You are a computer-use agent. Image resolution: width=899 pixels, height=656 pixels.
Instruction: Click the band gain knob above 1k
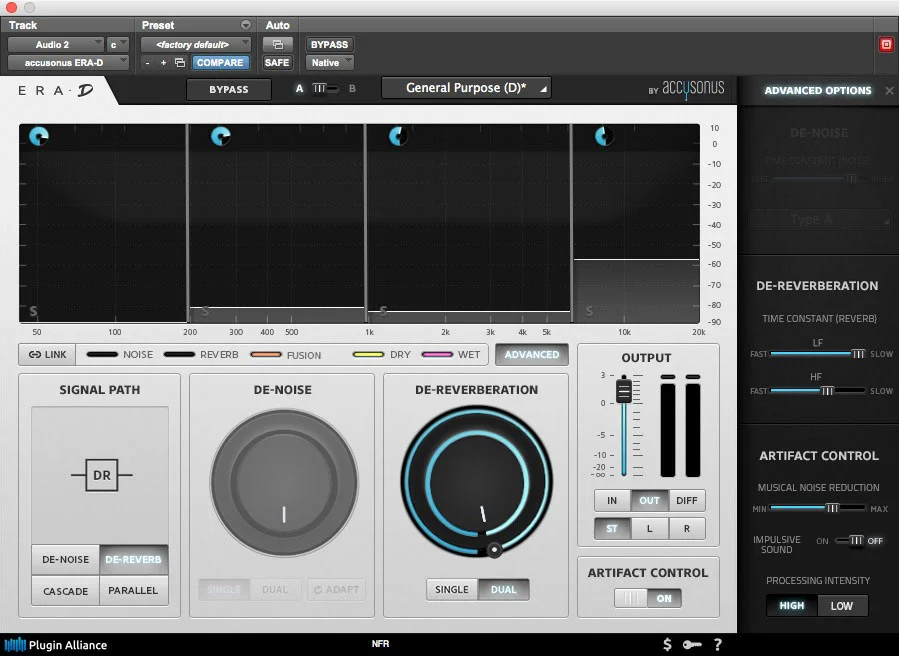(398, 136)
